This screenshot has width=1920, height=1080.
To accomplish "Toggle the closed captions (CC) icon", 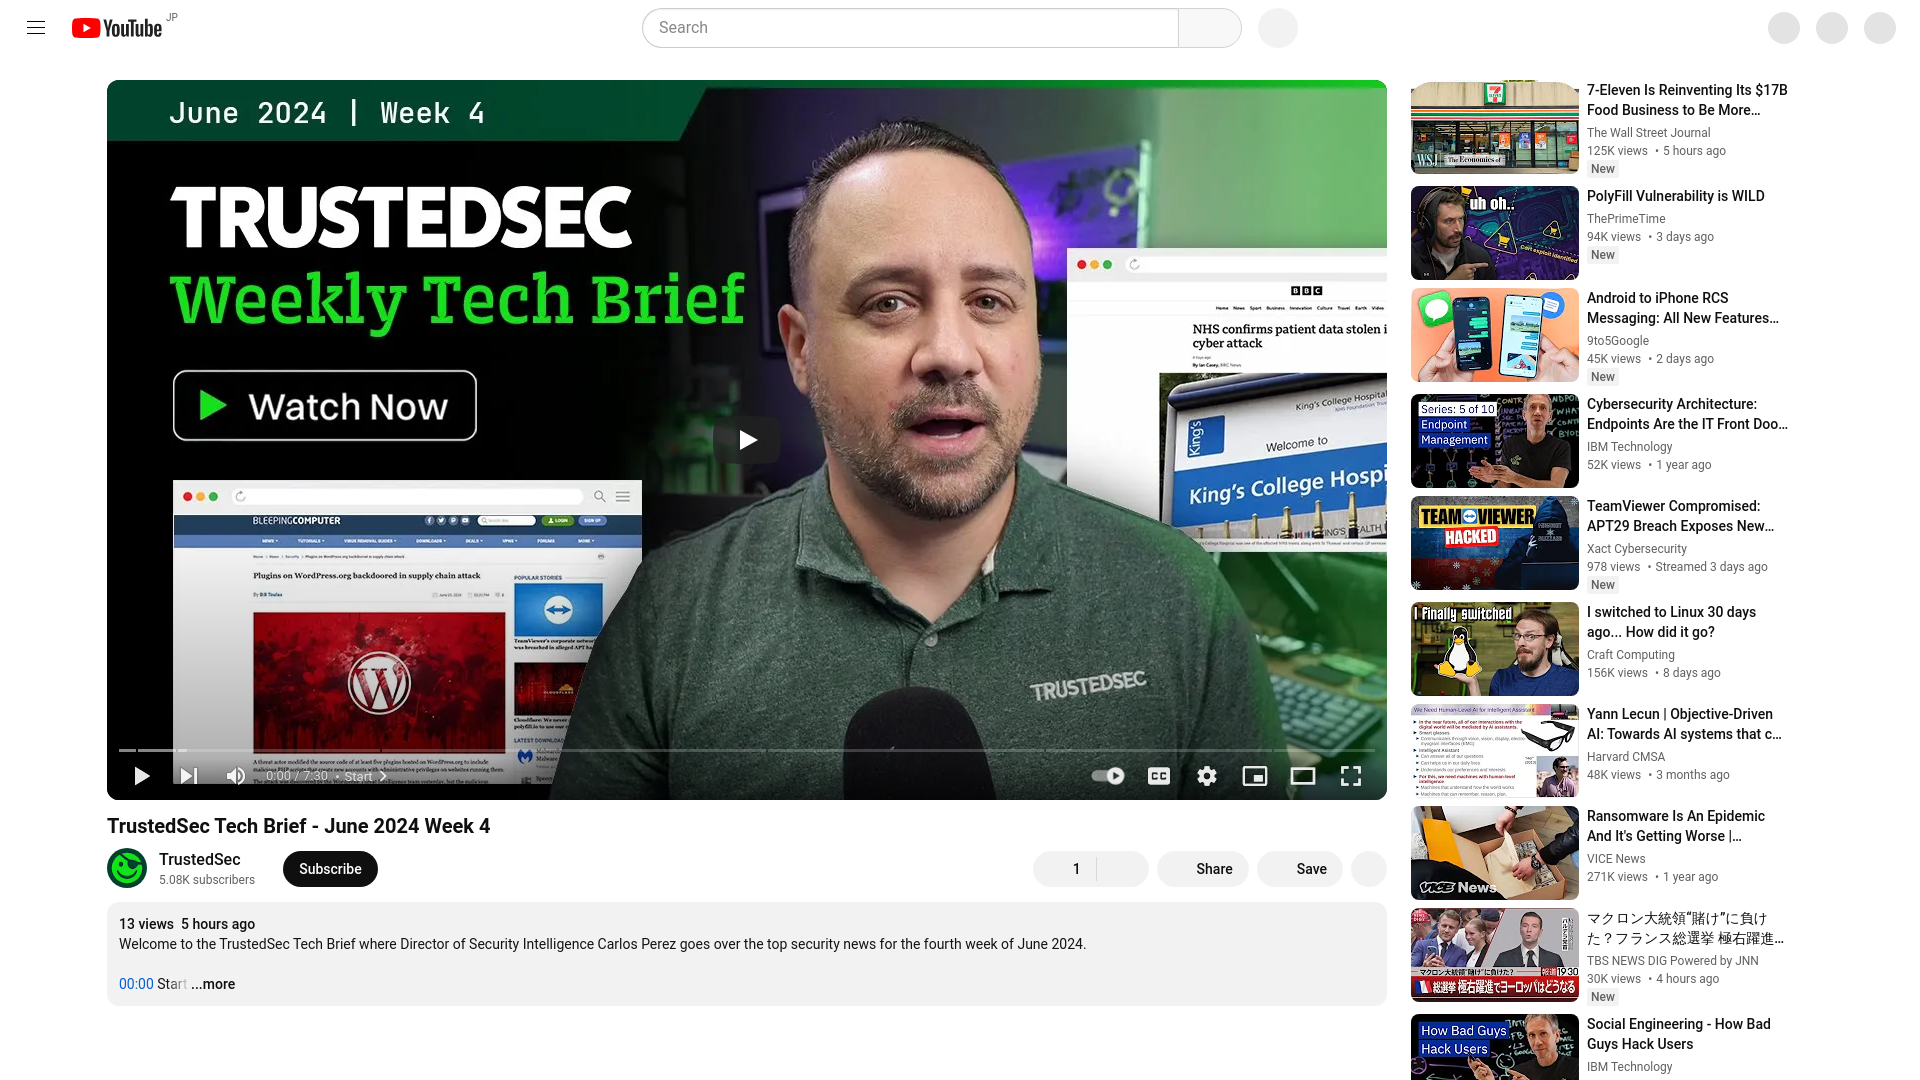I will 1159,775.
